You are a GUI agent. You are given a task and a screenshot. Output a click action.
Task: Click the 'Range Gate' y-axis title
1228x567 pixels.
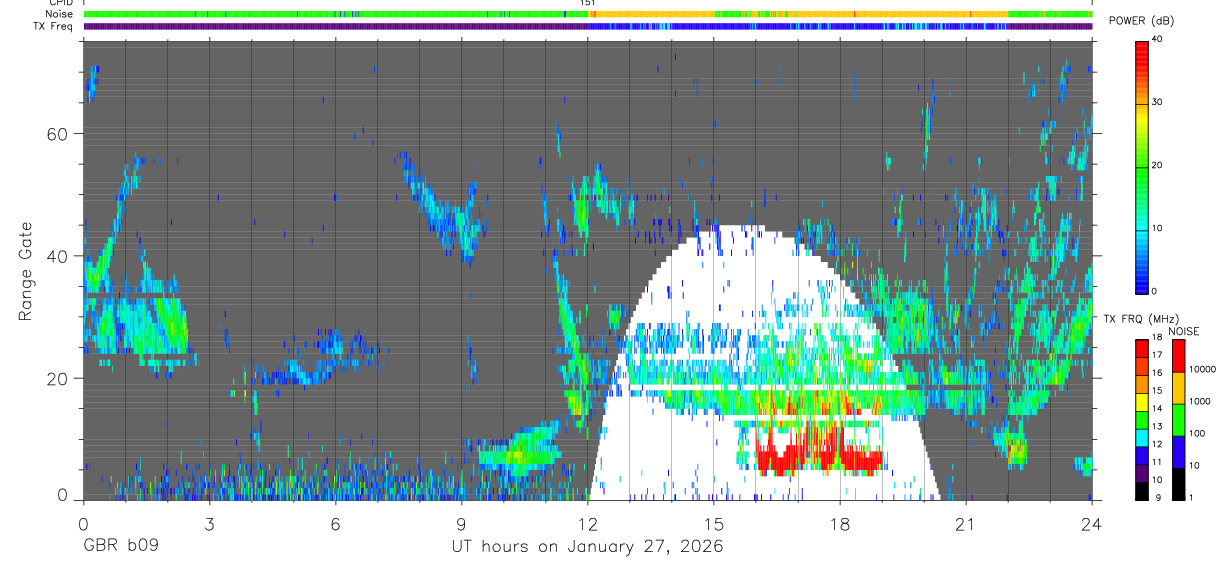(26, 271)
